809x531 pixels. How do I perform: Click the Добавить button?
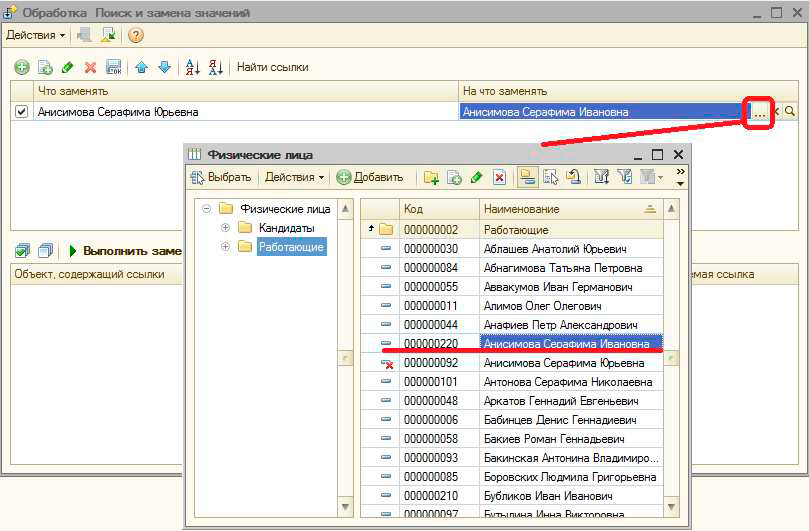(x=370, y=178)
